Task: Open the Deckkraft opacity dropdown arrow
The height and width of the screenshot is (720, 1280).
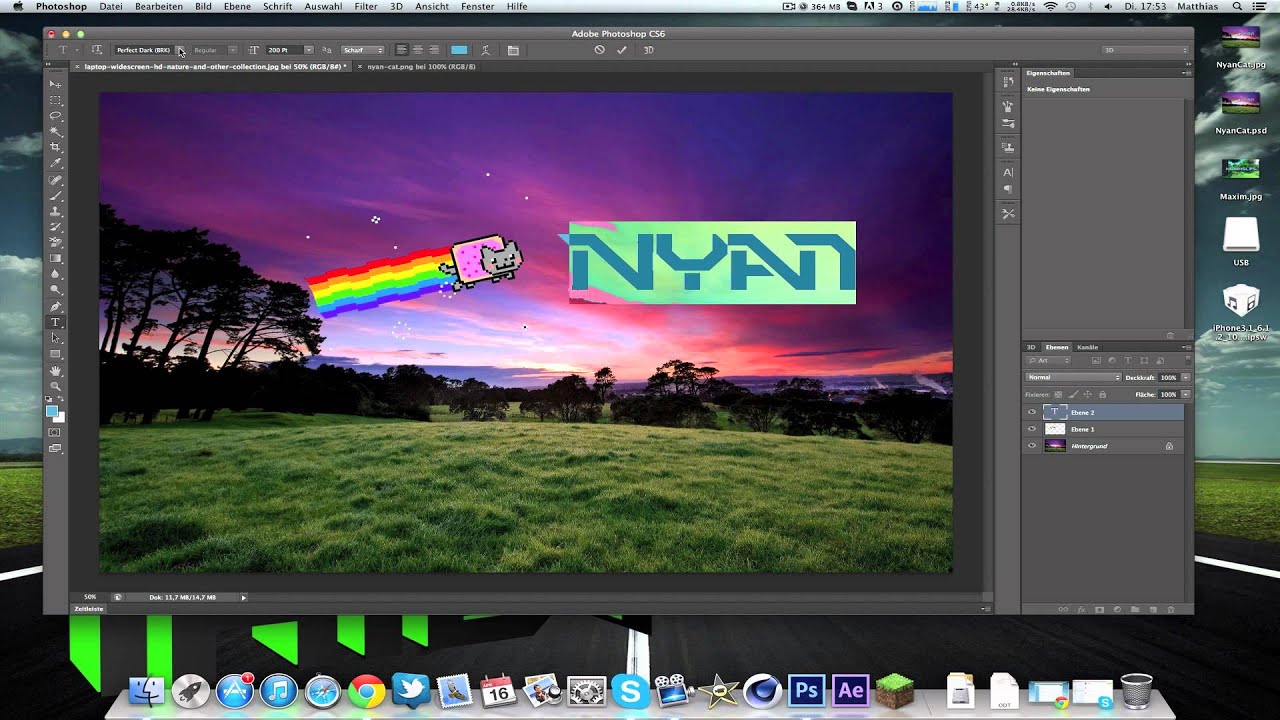Action: point(1185,377)
